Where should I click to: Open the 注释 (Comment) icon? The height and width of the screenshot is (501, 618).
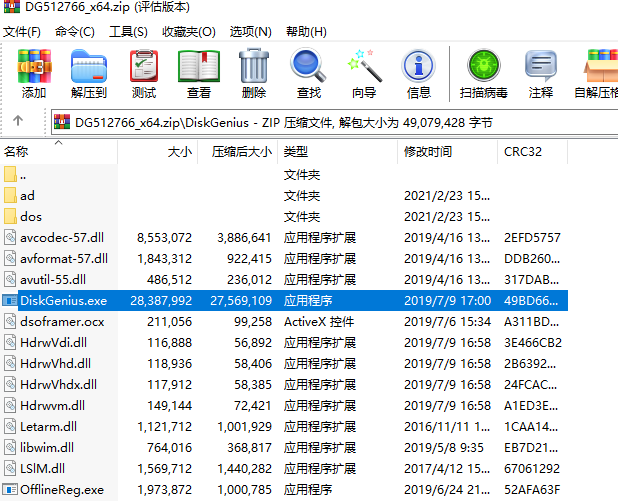point(540,66)
